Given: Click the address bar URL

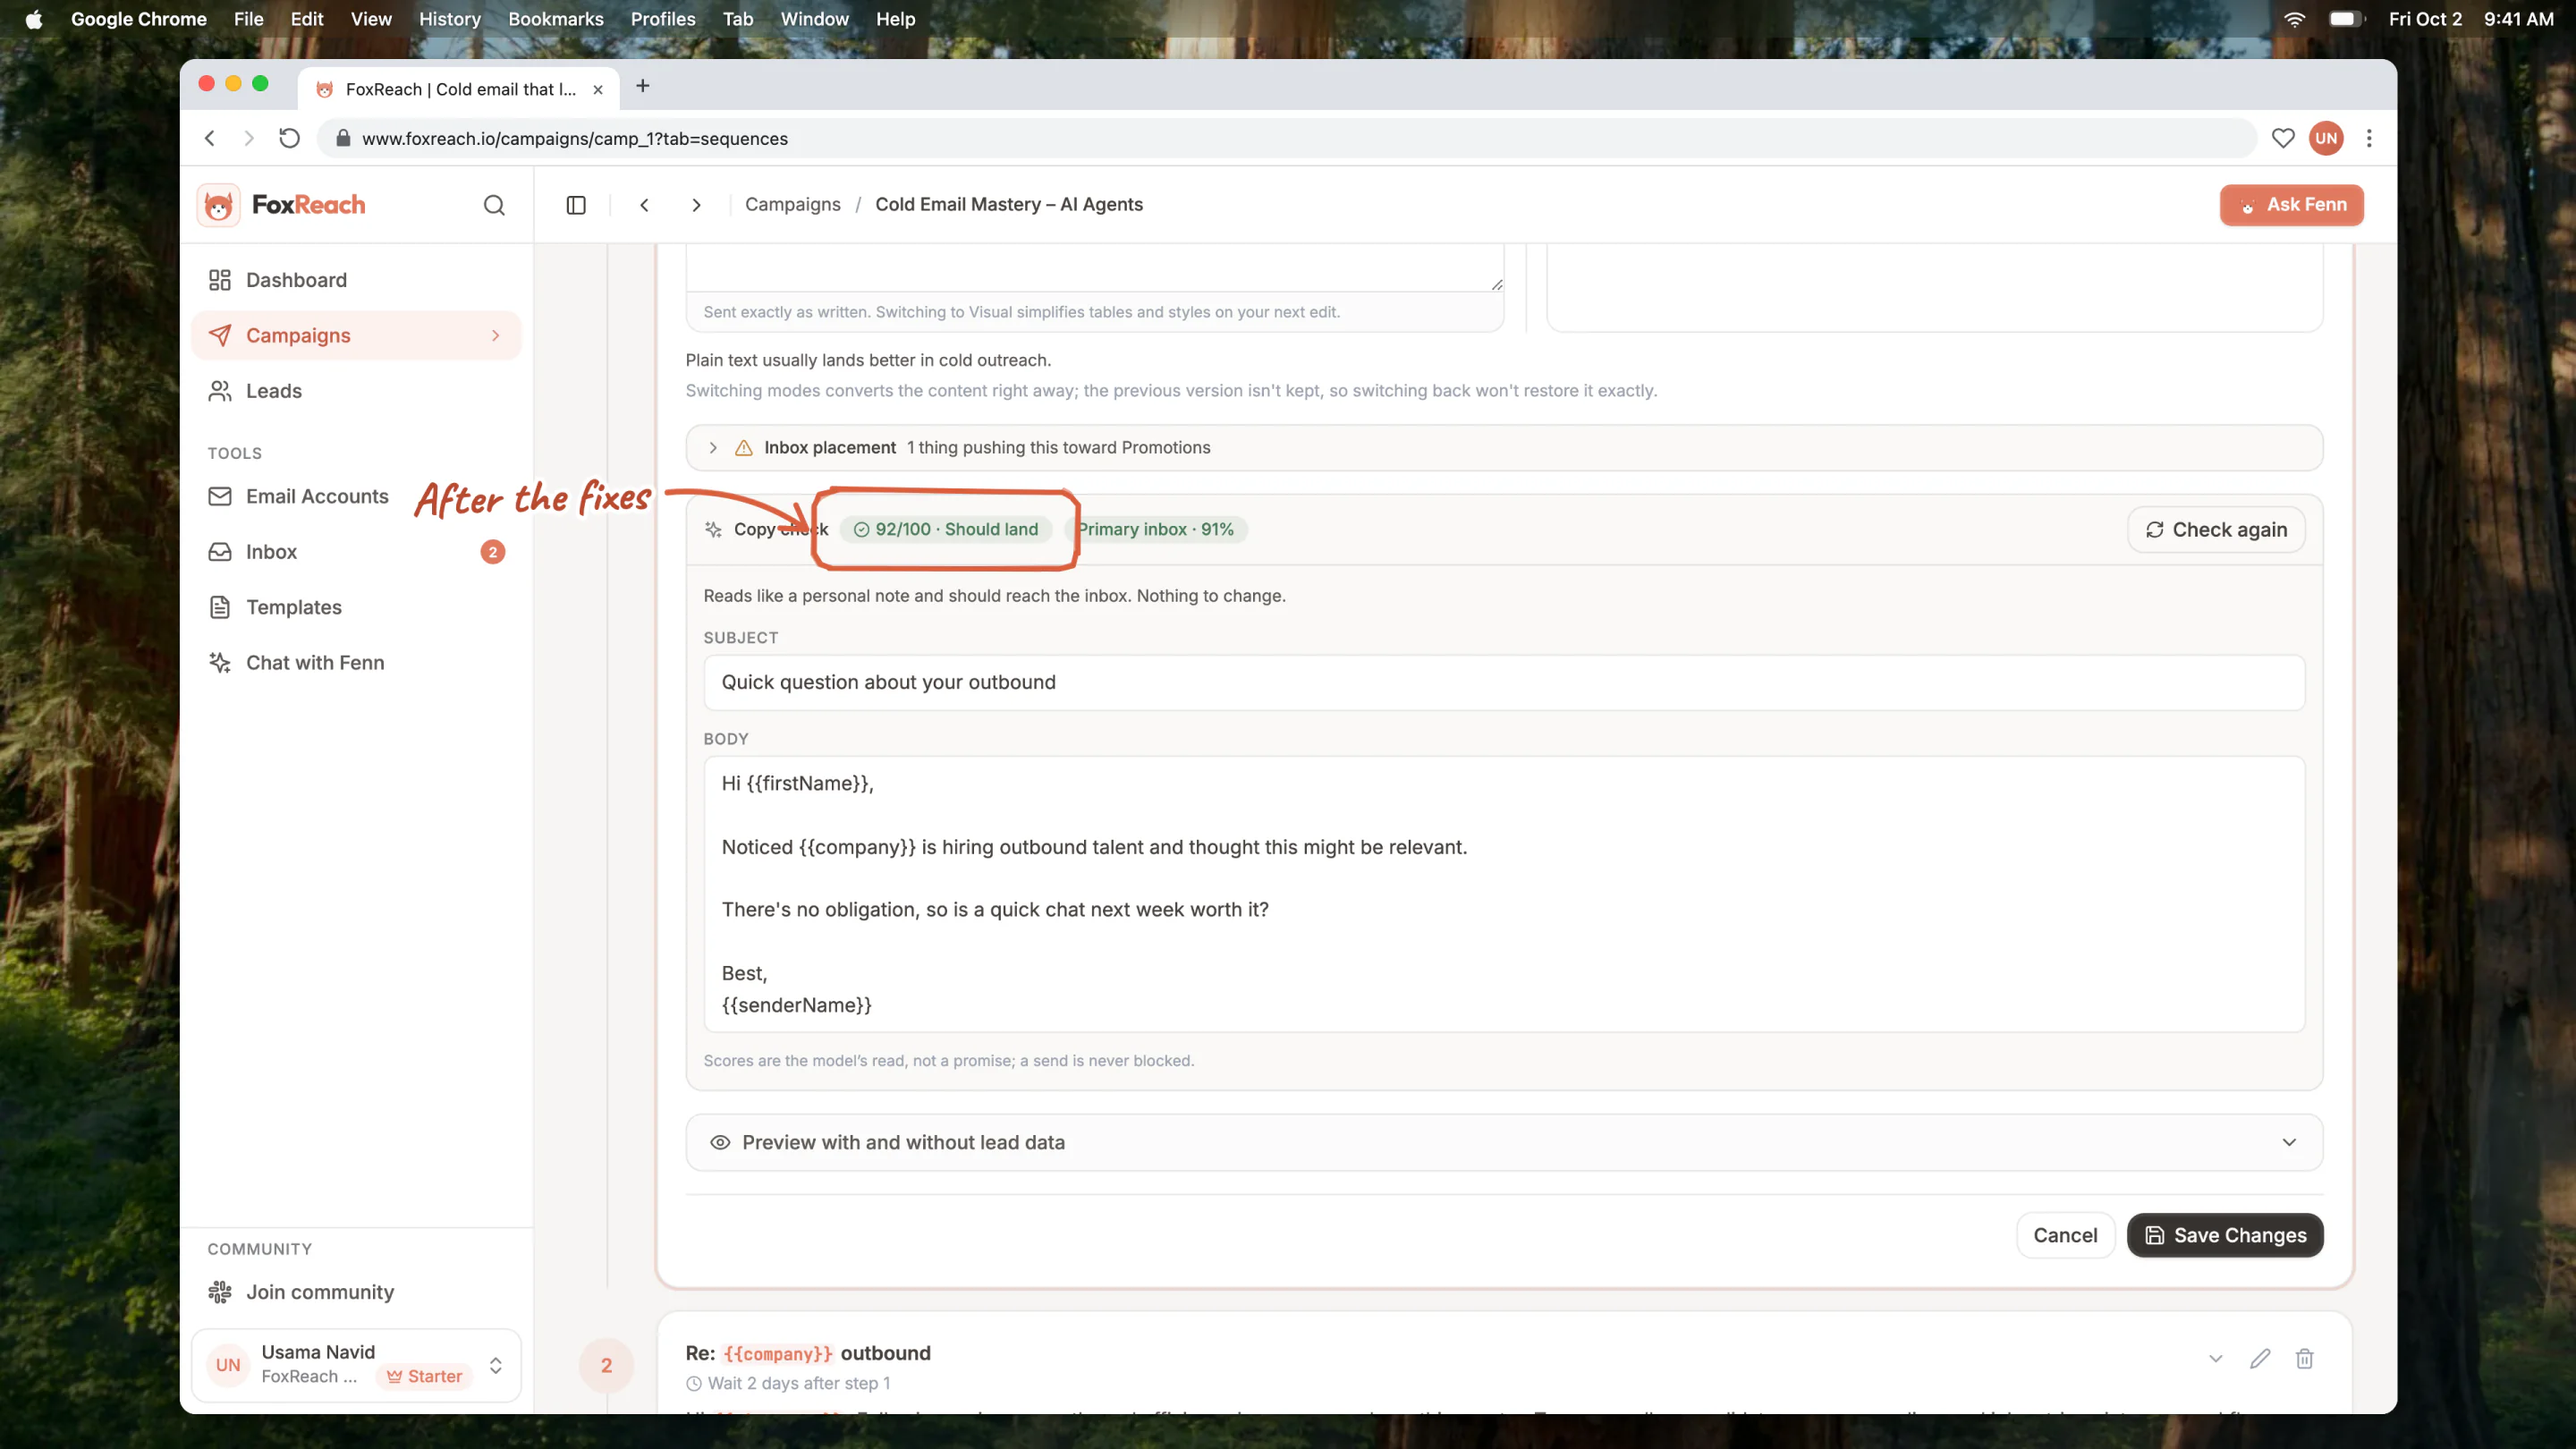Looking at the screenshot, I should click(575, 139).
